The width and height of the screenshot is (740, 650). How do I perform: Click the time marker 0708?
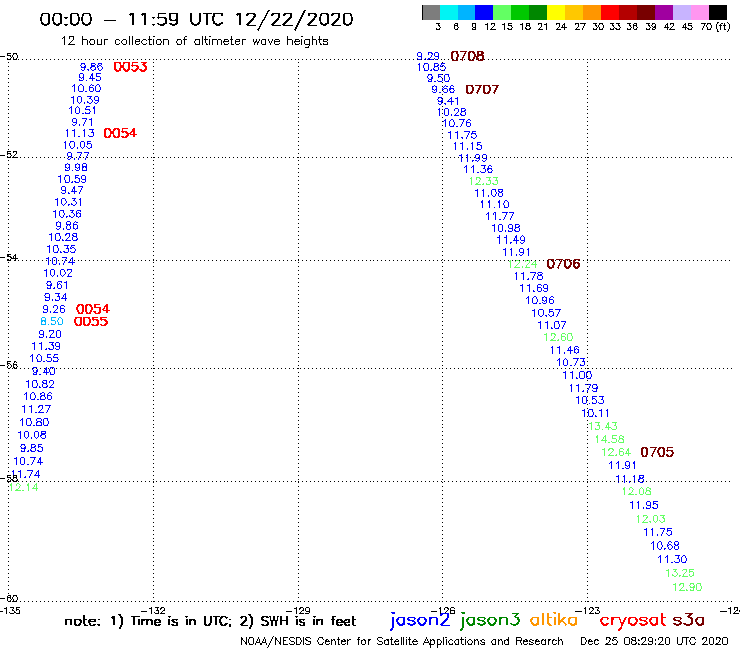coord(467,56)
